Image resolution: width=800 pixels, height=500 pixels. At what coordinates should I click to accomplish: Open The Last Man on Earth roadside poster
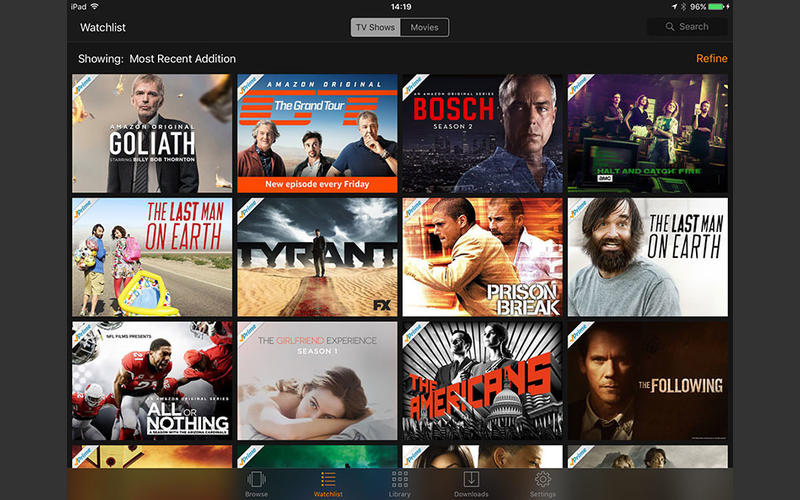pyautogui.click(x=152, y=257)
